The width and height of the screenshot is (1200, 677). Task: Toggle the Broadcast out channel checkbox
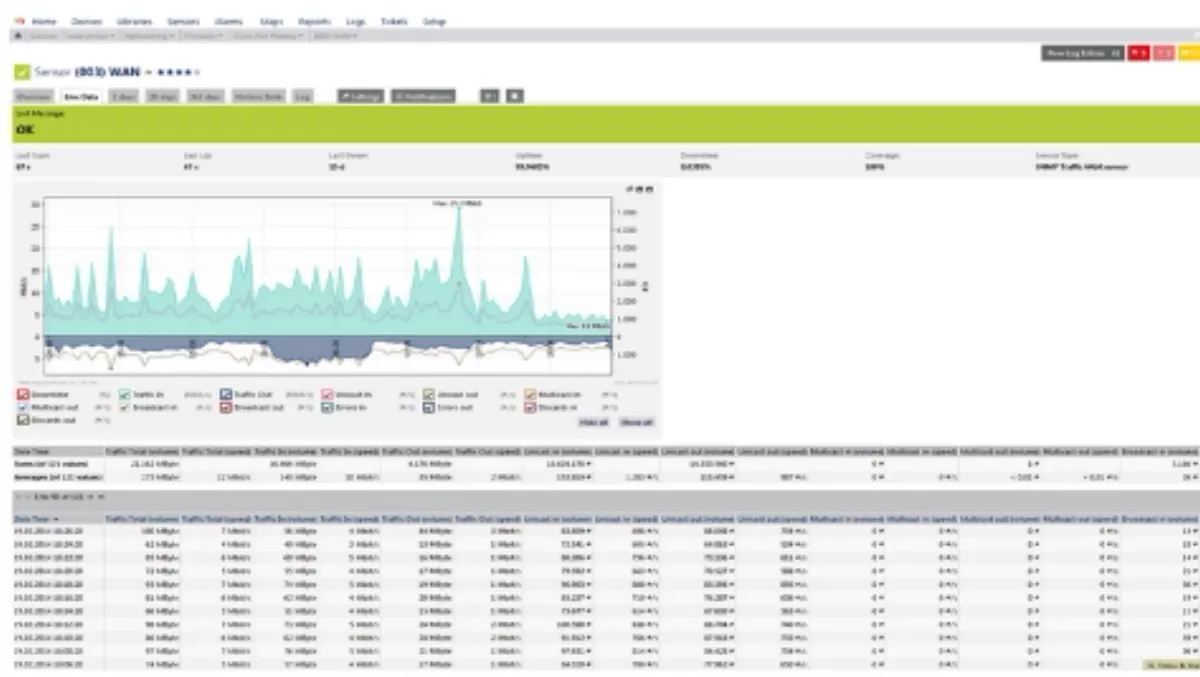226,408
